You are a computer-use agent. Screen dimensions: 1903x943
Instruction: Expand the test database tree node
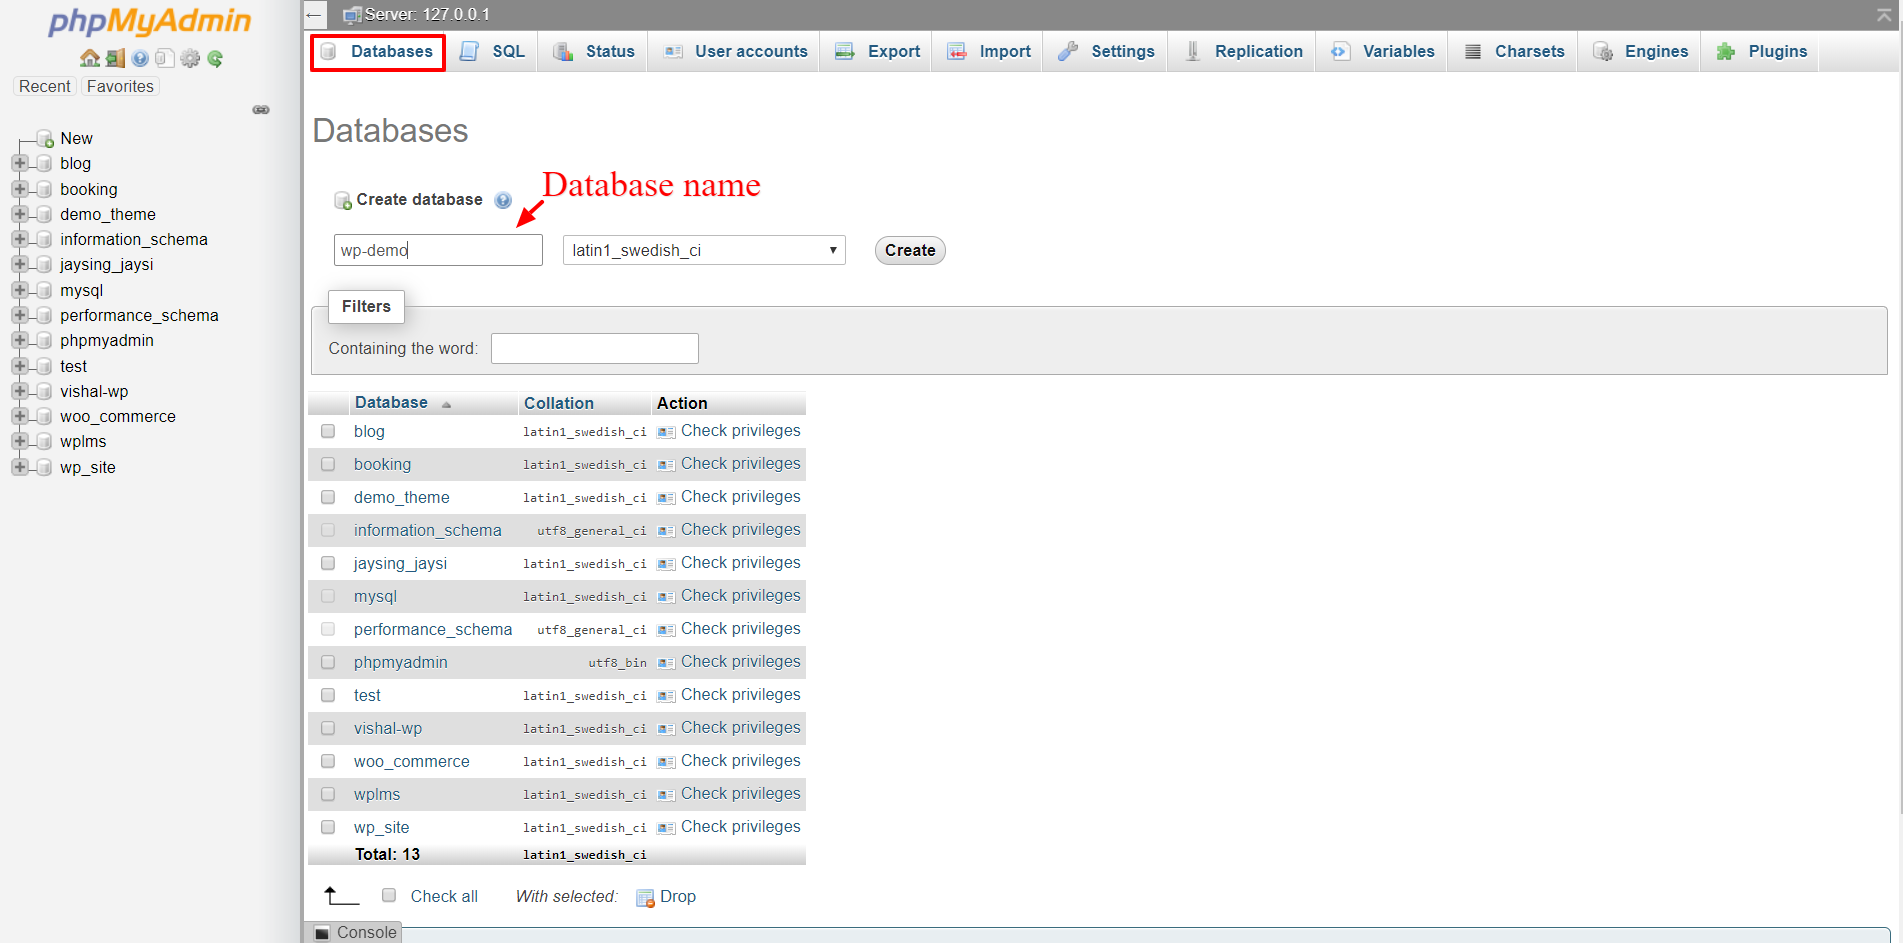point(19,365)
